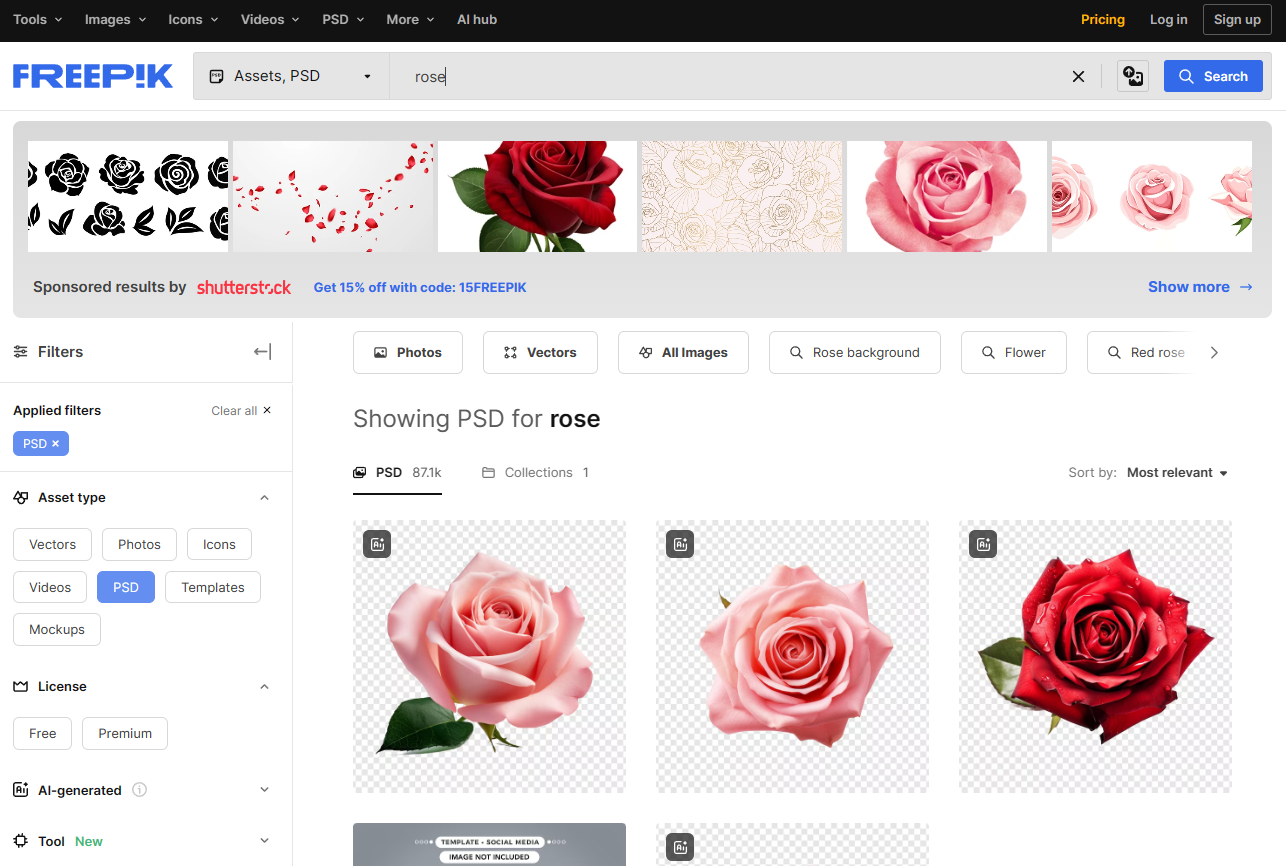1286x866 pixels.
Task: Toggle the Vectors asset type filter
Action: (52, 545)
